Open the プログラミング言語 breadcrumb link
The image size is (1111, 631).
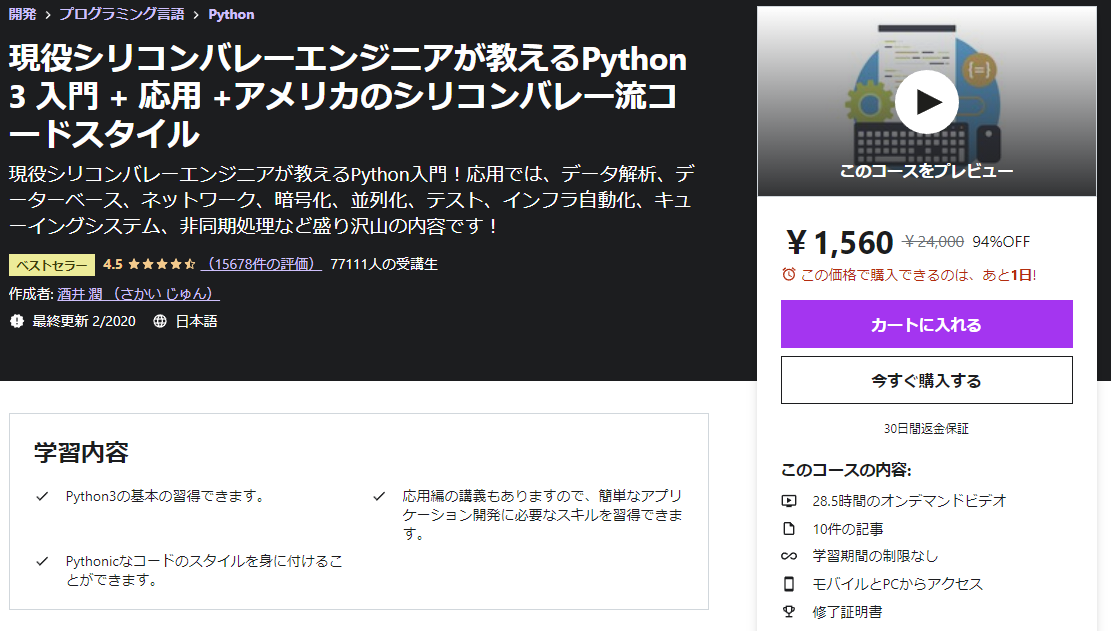(x=121, y=14)
